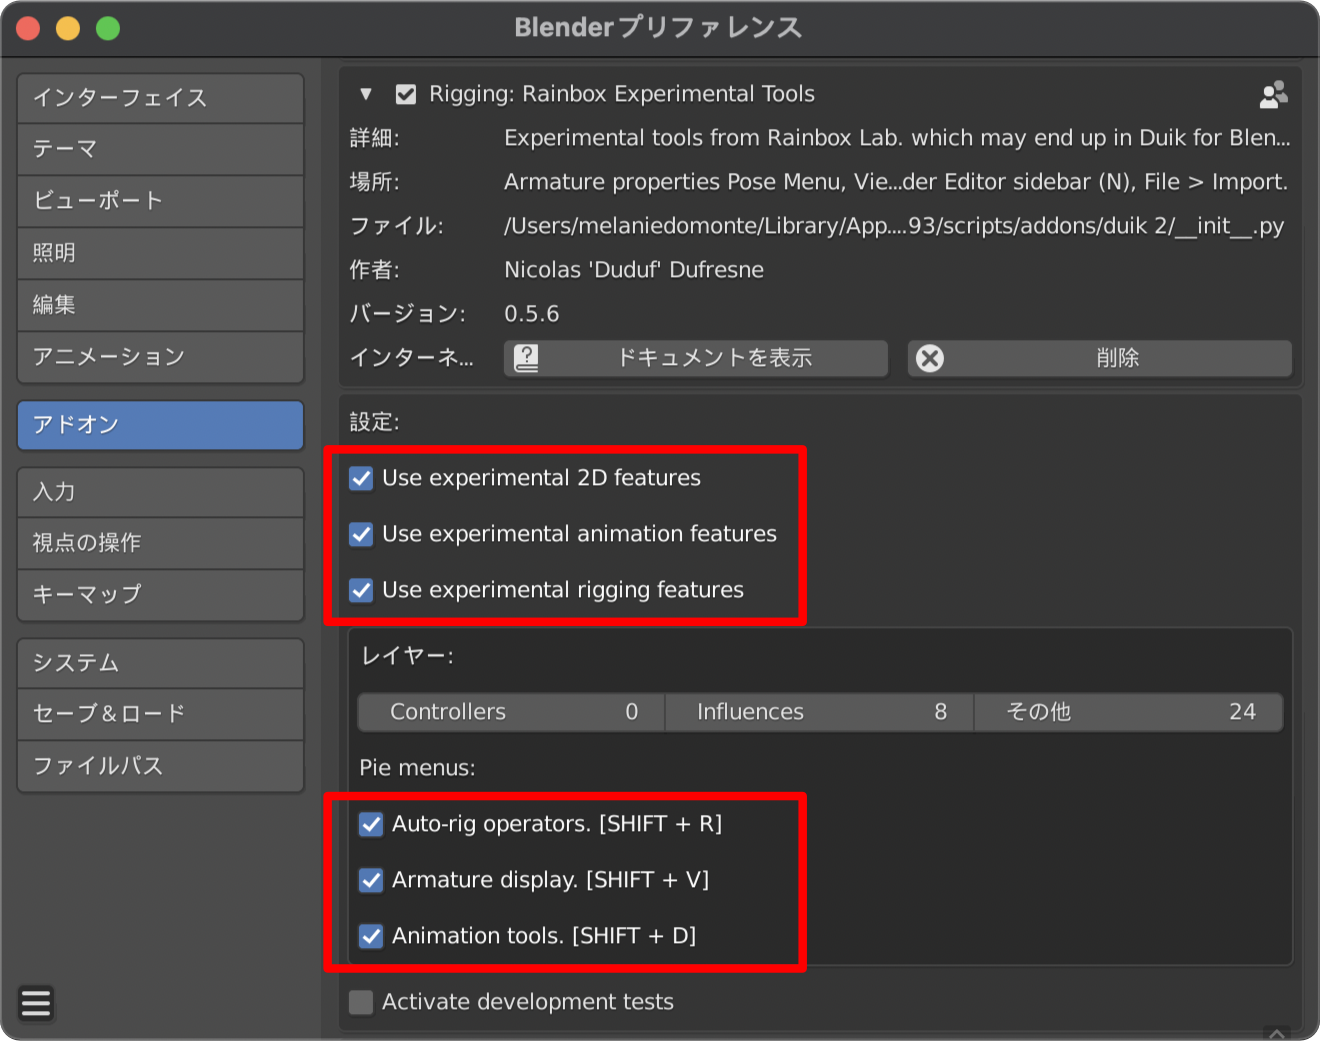The image size is (1320, 1041).
Task: Open the ビューポート preferences tab
Action: click(160, 201)
